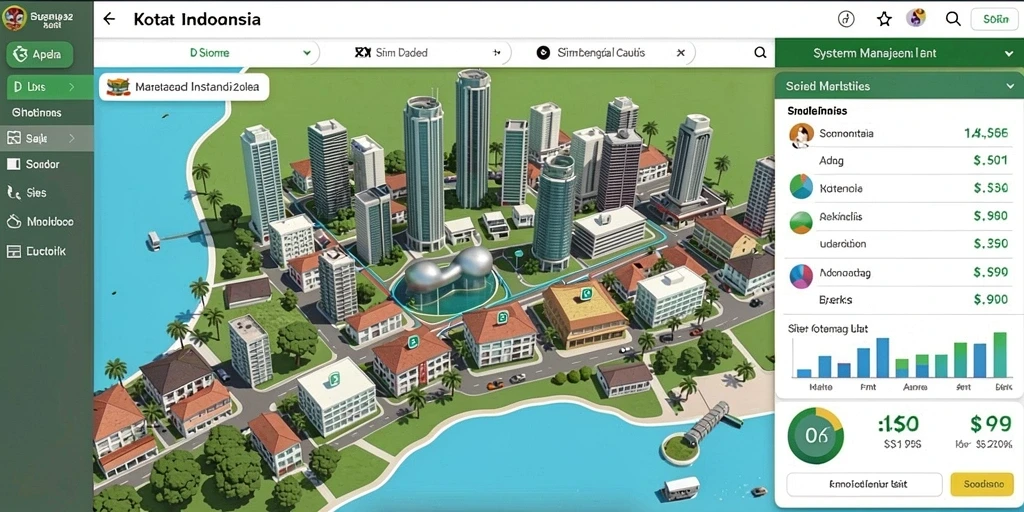The image size is (1024, 512).
Task: Click the Sondor sidebar icon
Action: point(14,165)
